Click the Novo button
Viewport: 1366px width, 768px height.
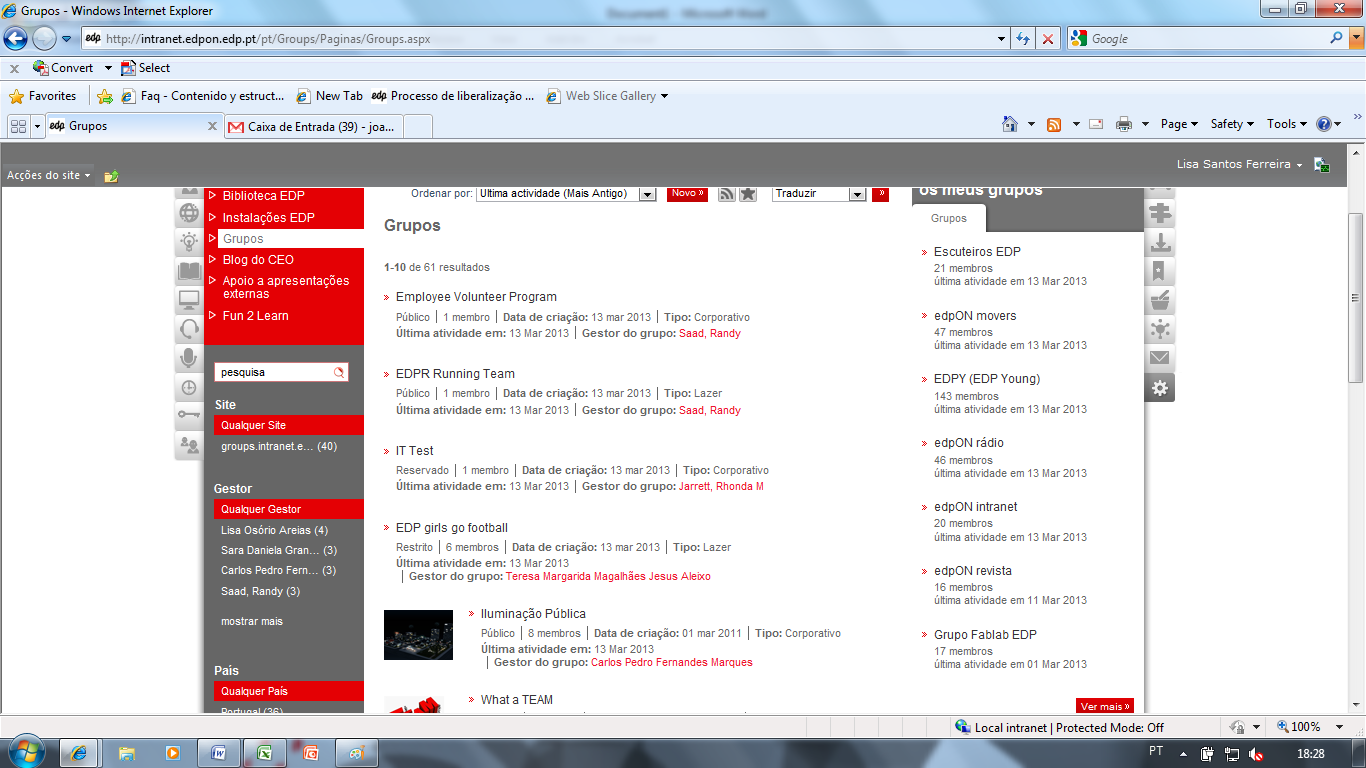(687, 194)
